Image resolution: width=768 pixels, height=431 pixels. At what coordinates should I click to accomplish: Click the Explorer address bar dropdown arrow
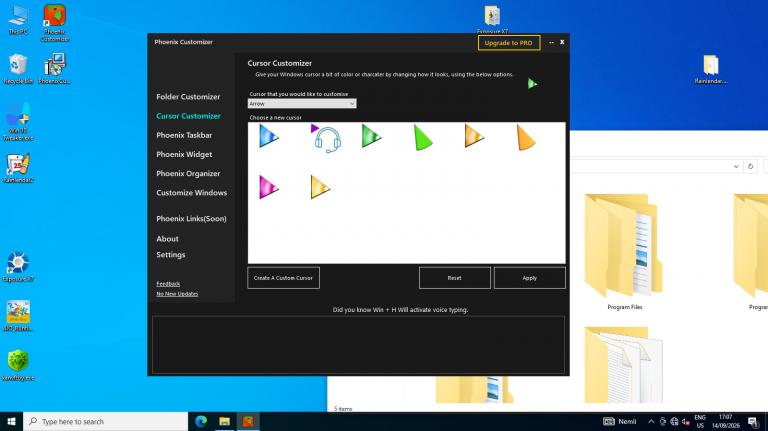point(736,167)
